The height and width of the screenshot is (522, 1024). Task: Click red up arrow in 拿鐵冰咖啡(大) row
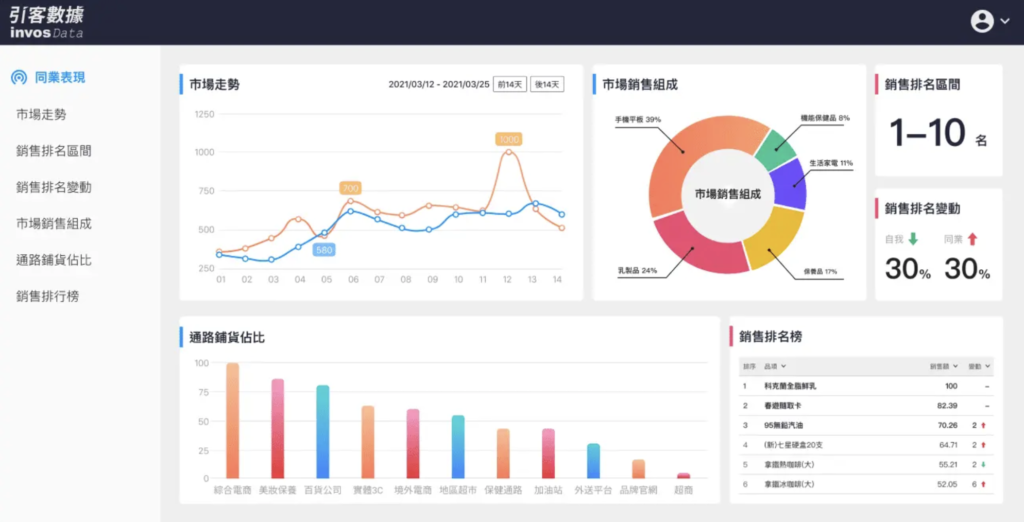tap(984, 484)
